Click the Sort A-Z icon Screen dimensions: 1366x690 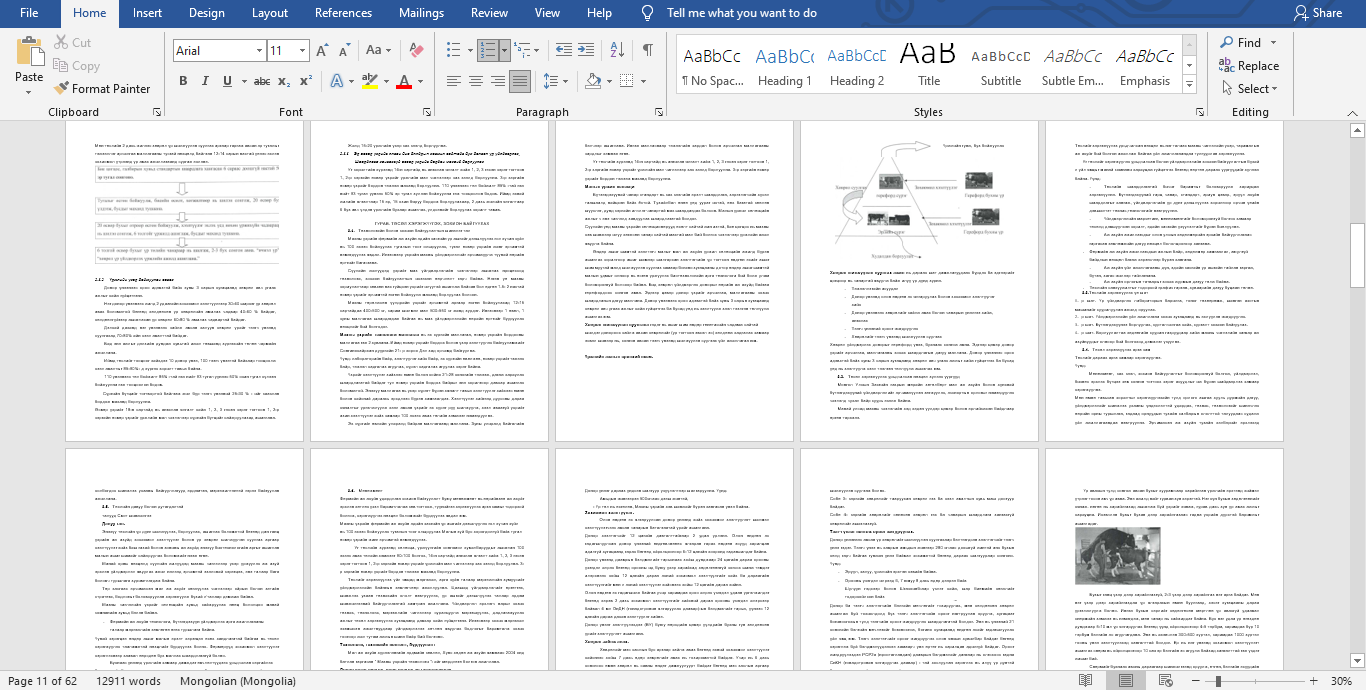pos(617,51)
